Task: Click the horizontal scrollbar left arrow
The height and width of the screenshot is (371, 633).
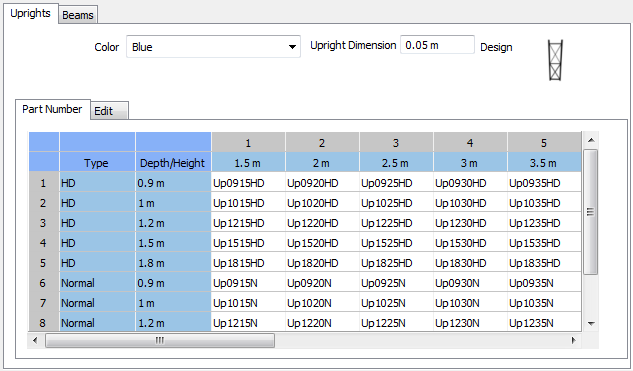Action: (35, 340)
